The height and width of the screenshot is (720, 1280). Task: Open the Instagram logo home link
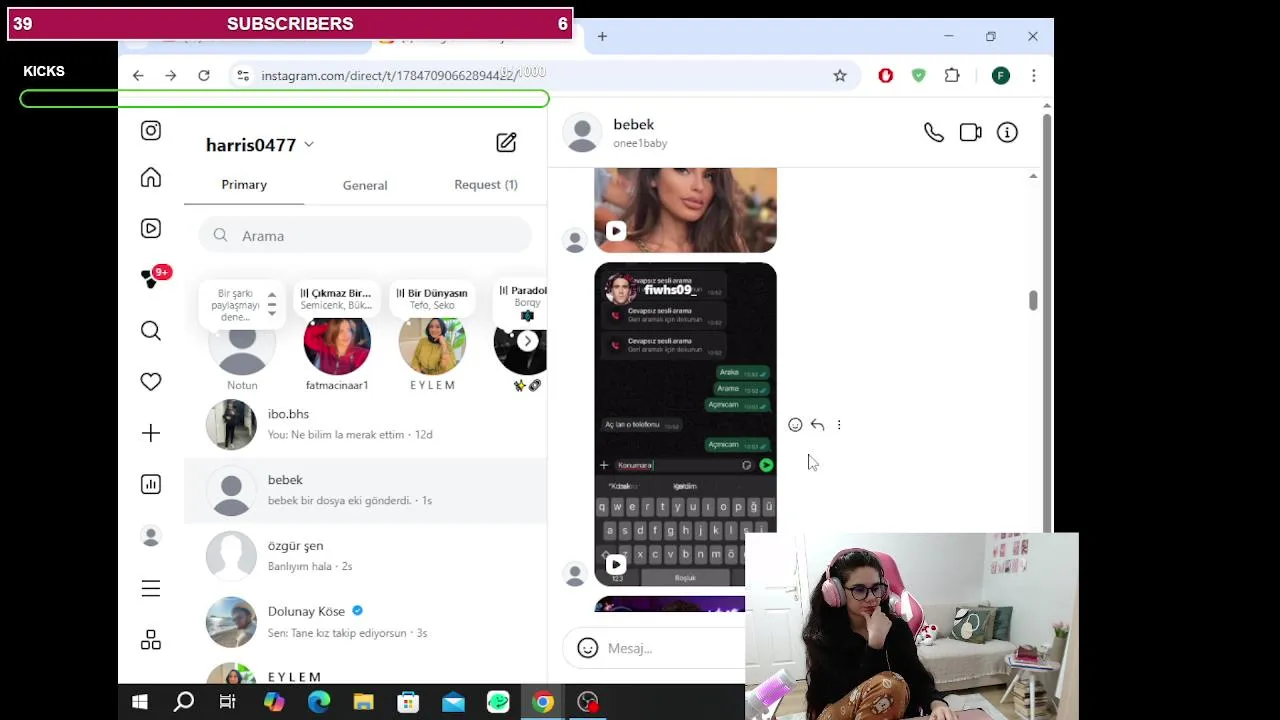151,130
